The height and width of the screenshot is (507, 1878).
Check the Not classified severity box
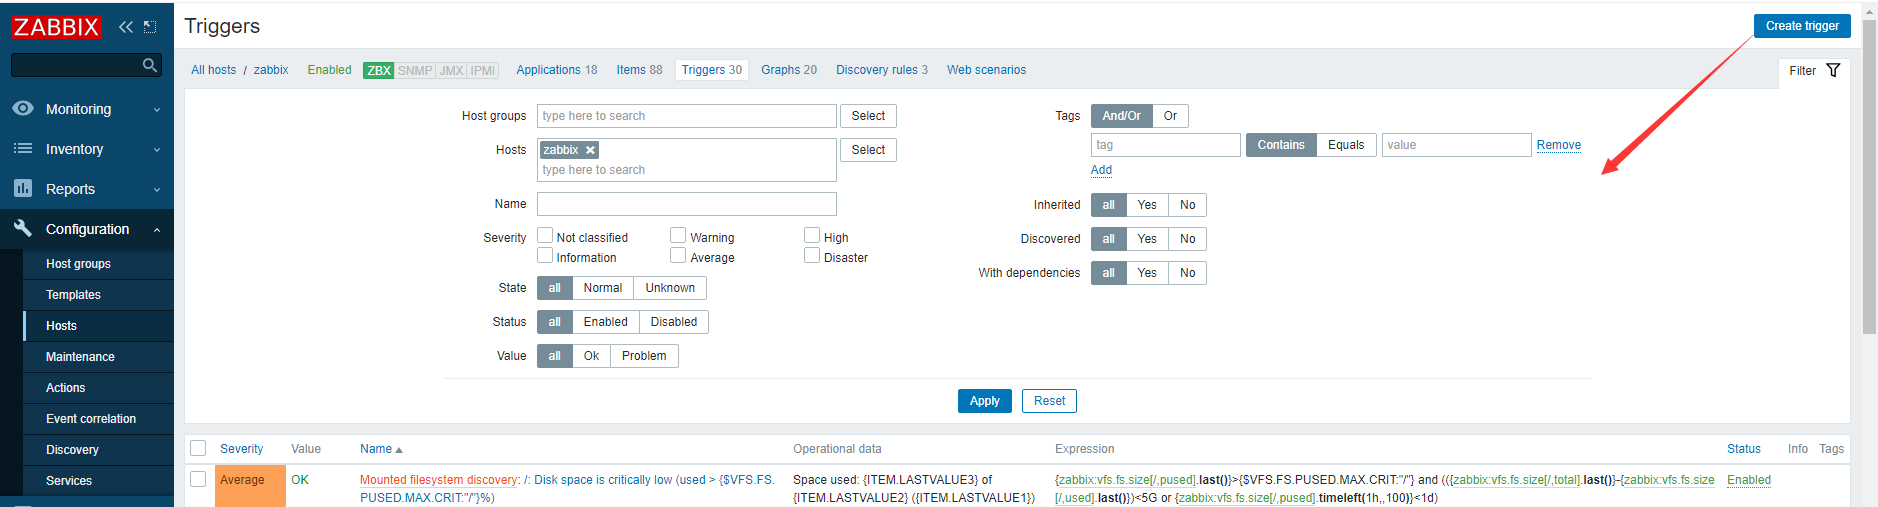[x=545, y=235]
